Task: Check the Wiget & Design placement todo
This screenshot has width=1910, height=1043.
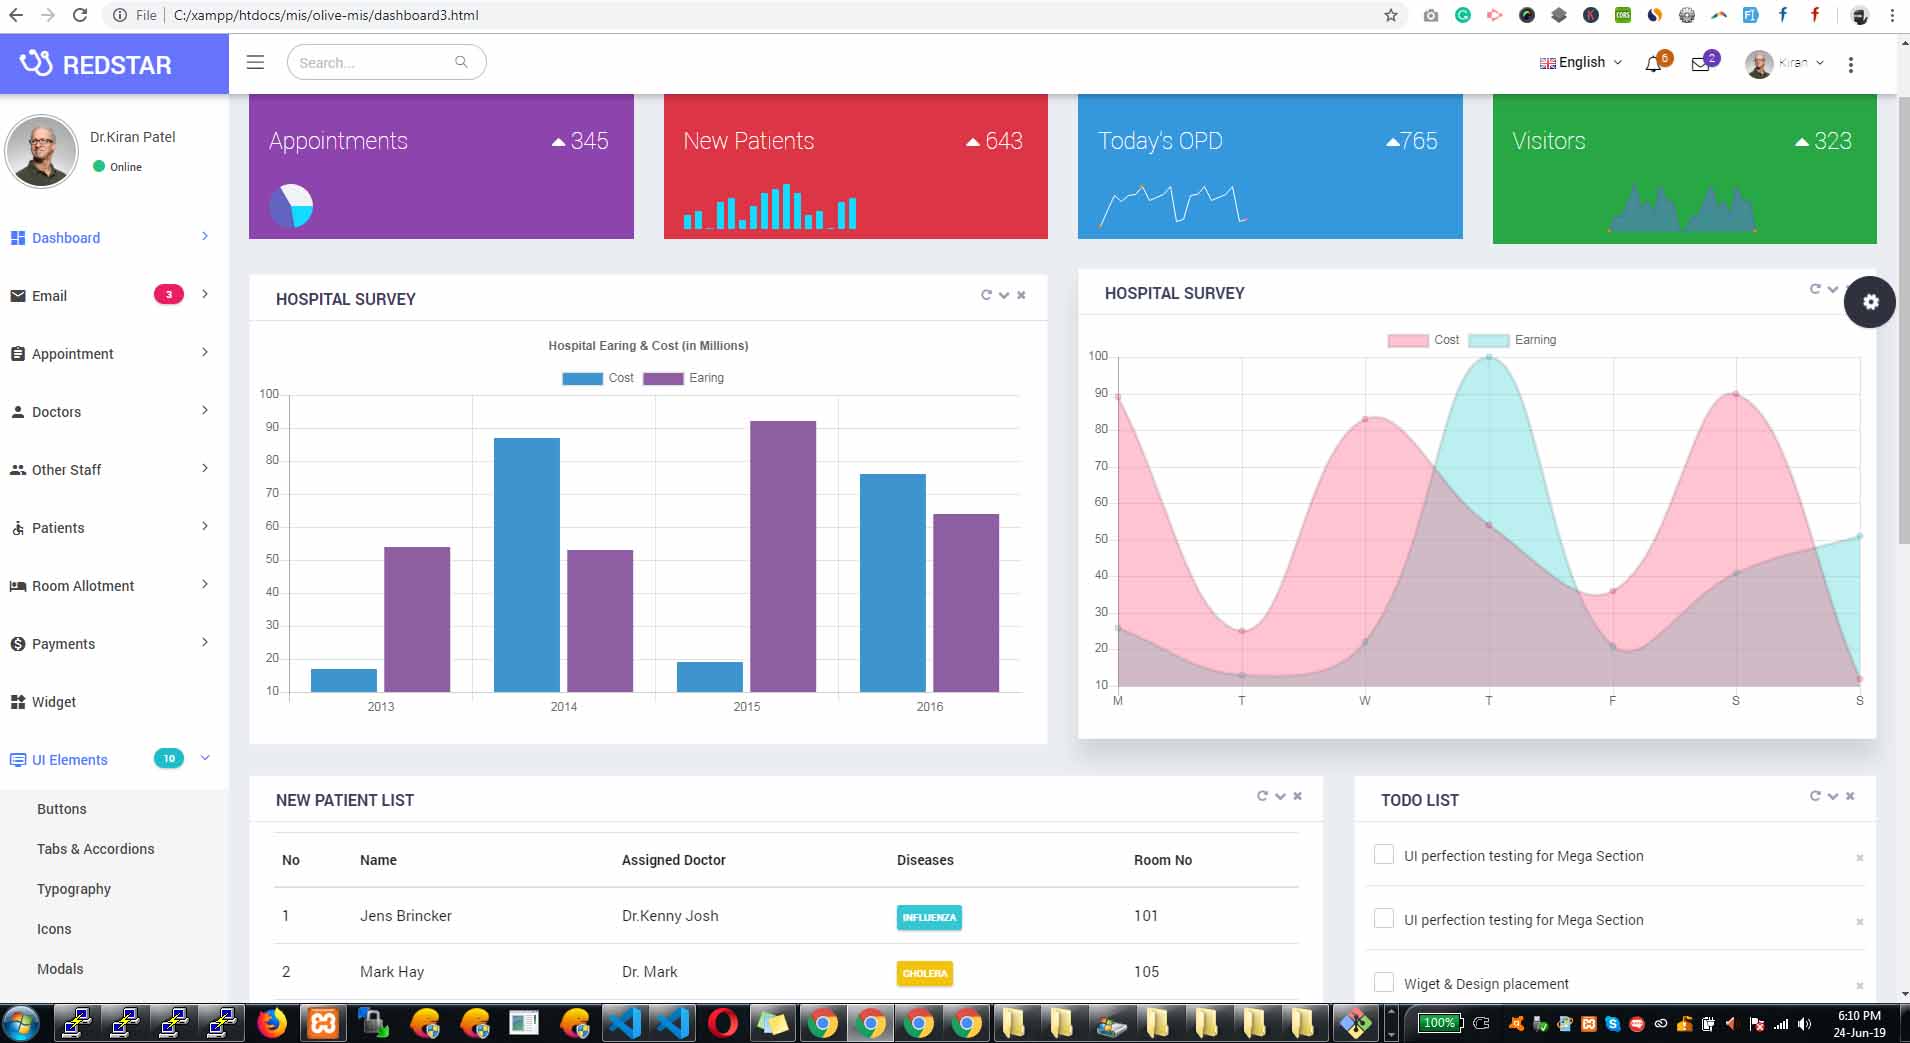Action: click(x=1384, y=982)
